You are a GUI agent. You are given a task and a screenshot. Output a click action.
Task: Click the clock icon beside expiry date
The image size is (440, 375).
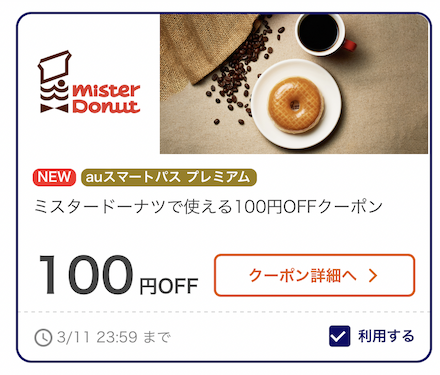point(43,337)
